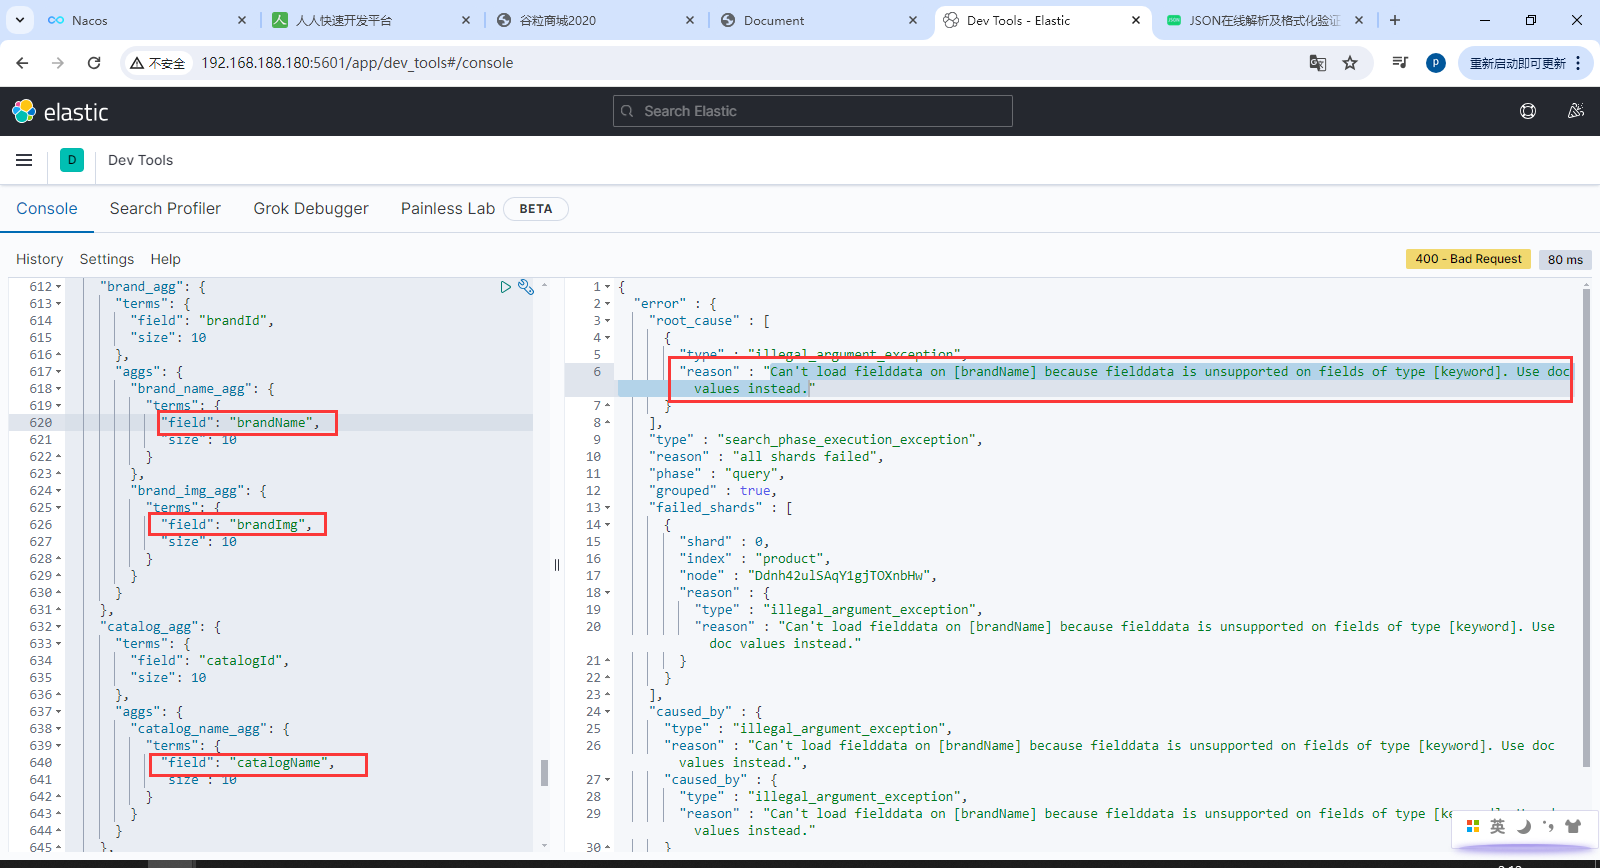Switch to the JSON在线解析 tab
This screenshot has width=1600, height=868.
(x=1265, y=20)
